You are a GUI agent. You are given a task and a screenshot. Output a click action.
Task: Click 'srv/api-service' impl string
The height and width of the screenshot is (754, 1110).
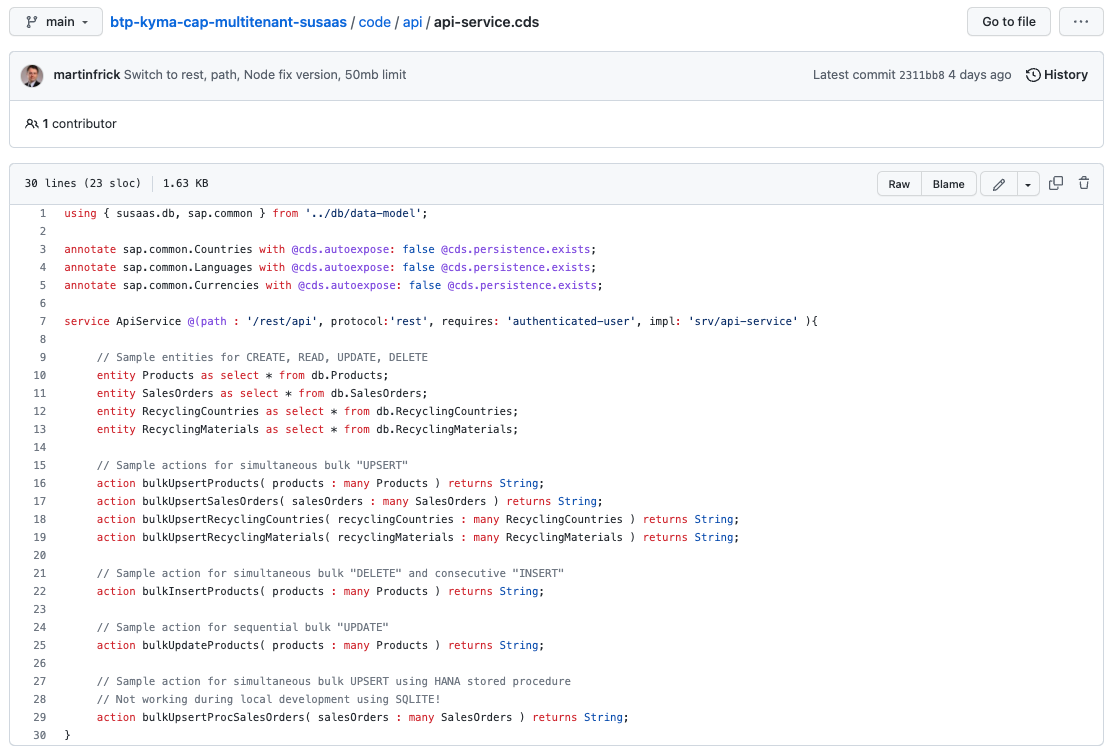point(743,321)
